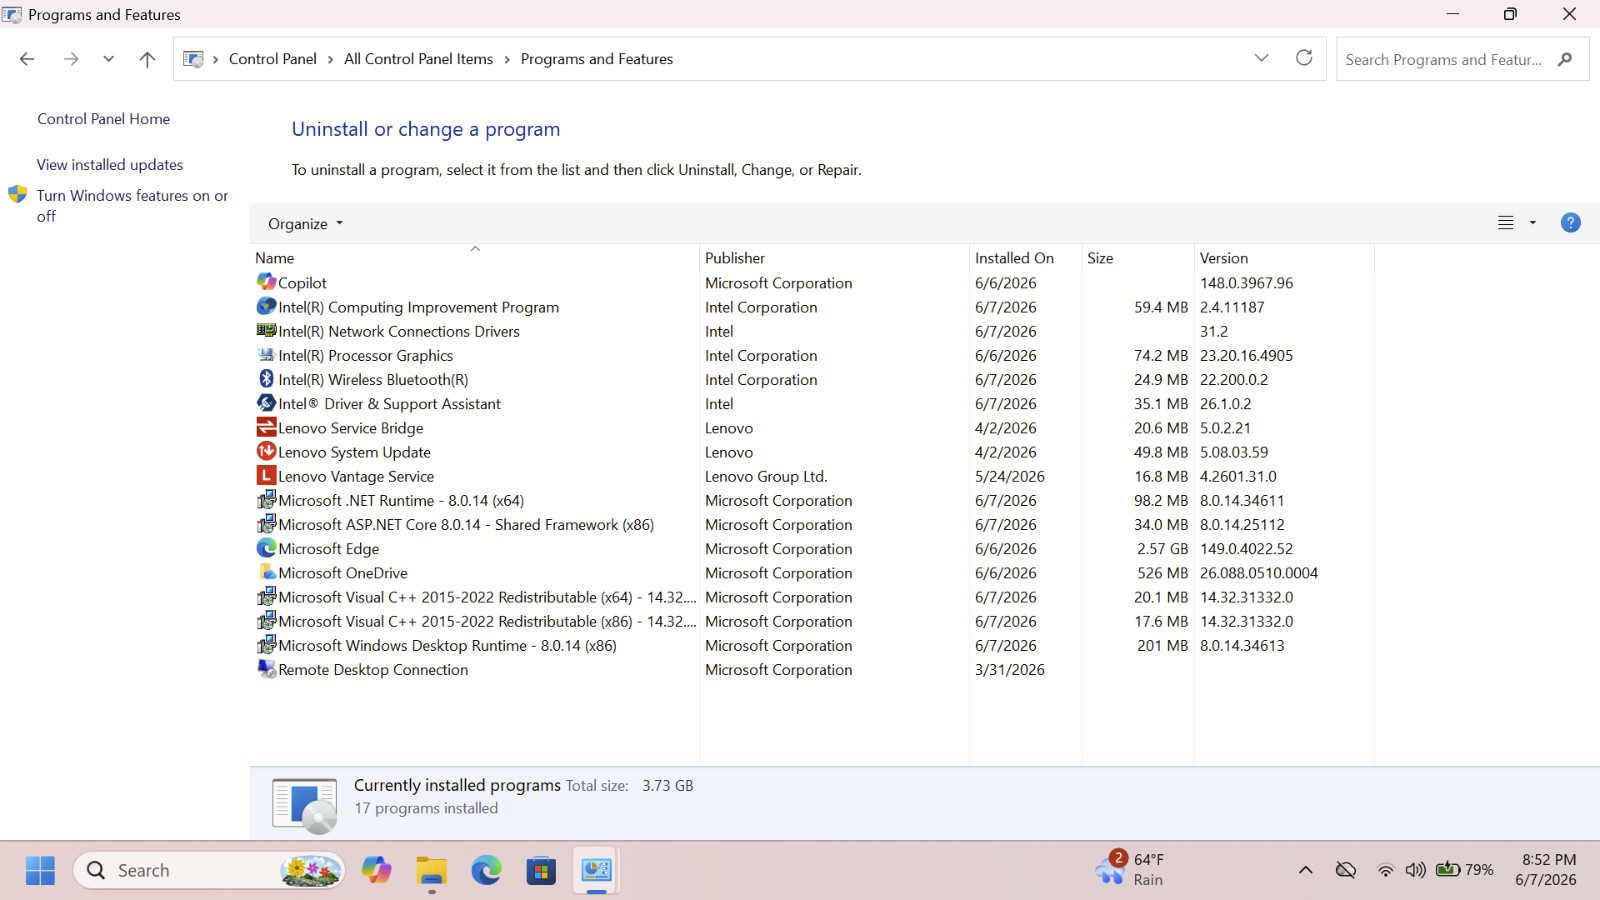Click the battery indicator showing 79%
Image resolution: width=1600 pixels, height=900 pixels.
pos(1464,870)
